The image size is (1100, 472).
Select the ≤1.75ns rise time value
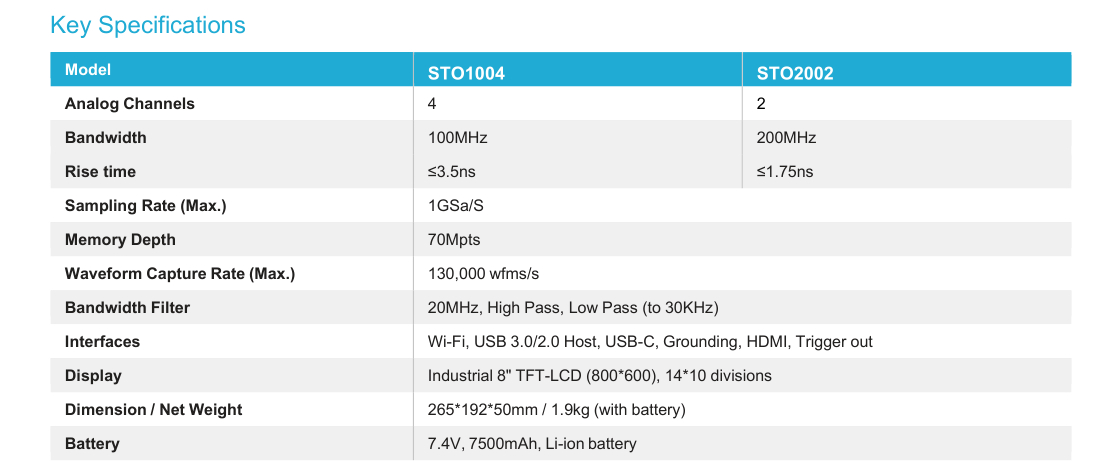pyautogui.click(x=785, y=172)
